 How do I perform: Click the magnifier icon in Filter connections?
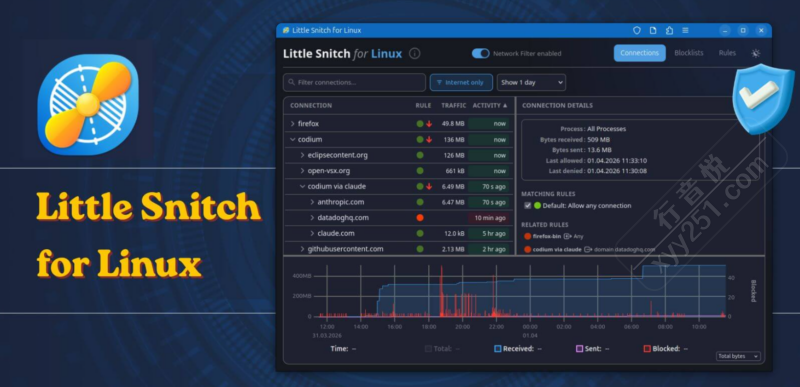point(291,82)
